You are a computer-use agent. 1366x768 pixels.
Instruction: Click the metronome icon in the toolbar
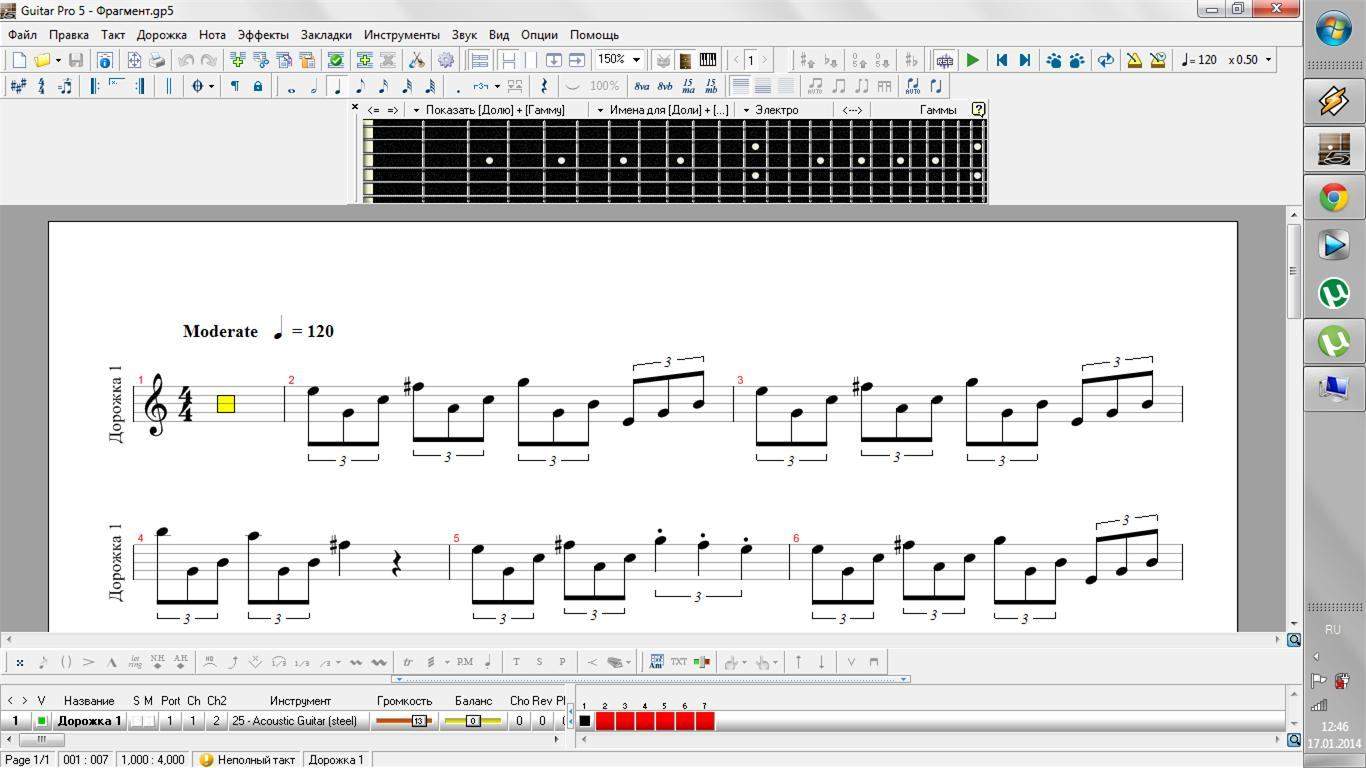click(x=1134, y=60)
